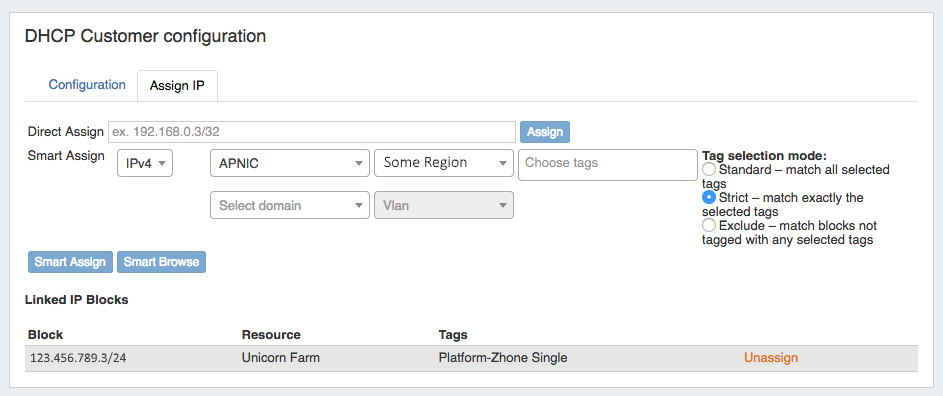Select Strict tag selection mode radio
The height and width of the screenshot is (396, 943).
coord(709,197)
